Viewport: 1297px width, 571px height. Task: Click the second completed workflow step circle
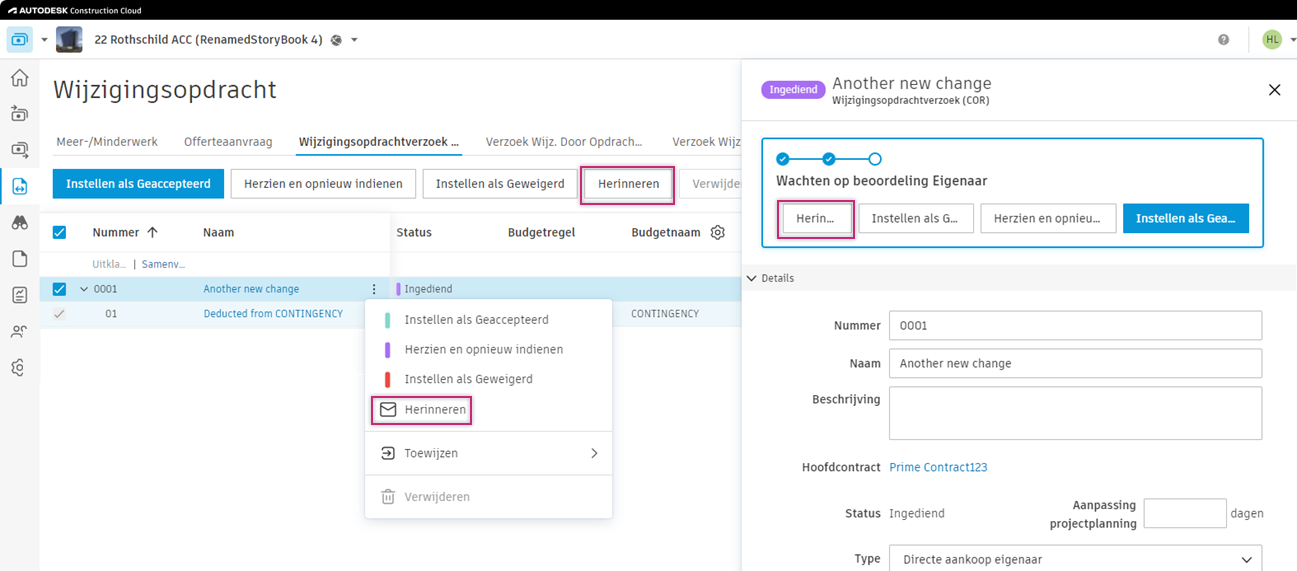(x=829, y=159)
